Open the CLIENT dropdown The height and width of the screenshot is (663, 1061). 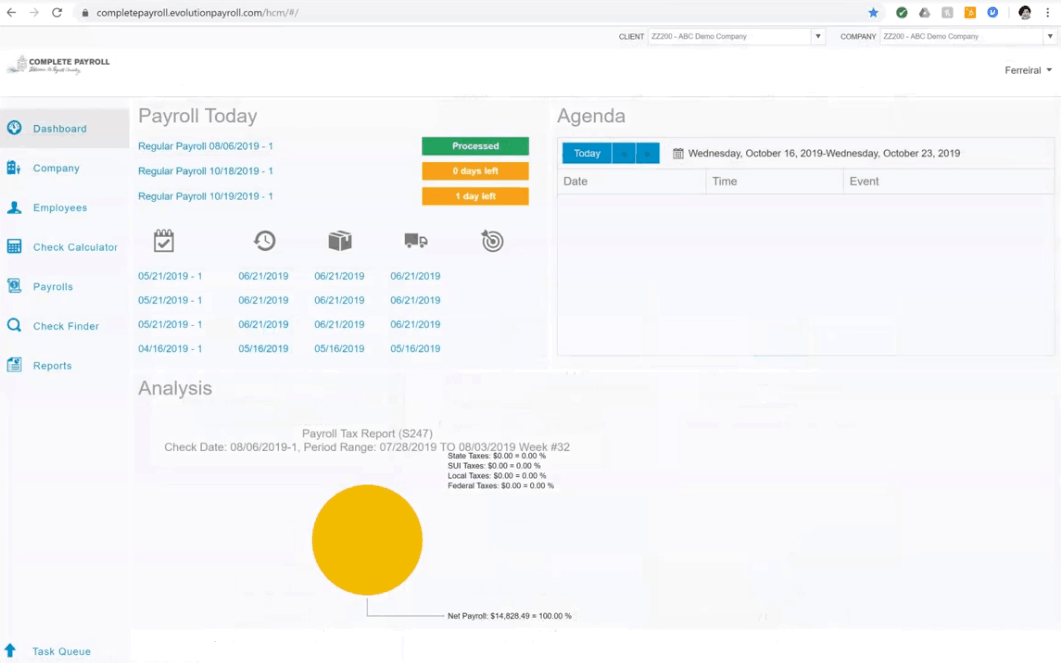pos(817,35)
